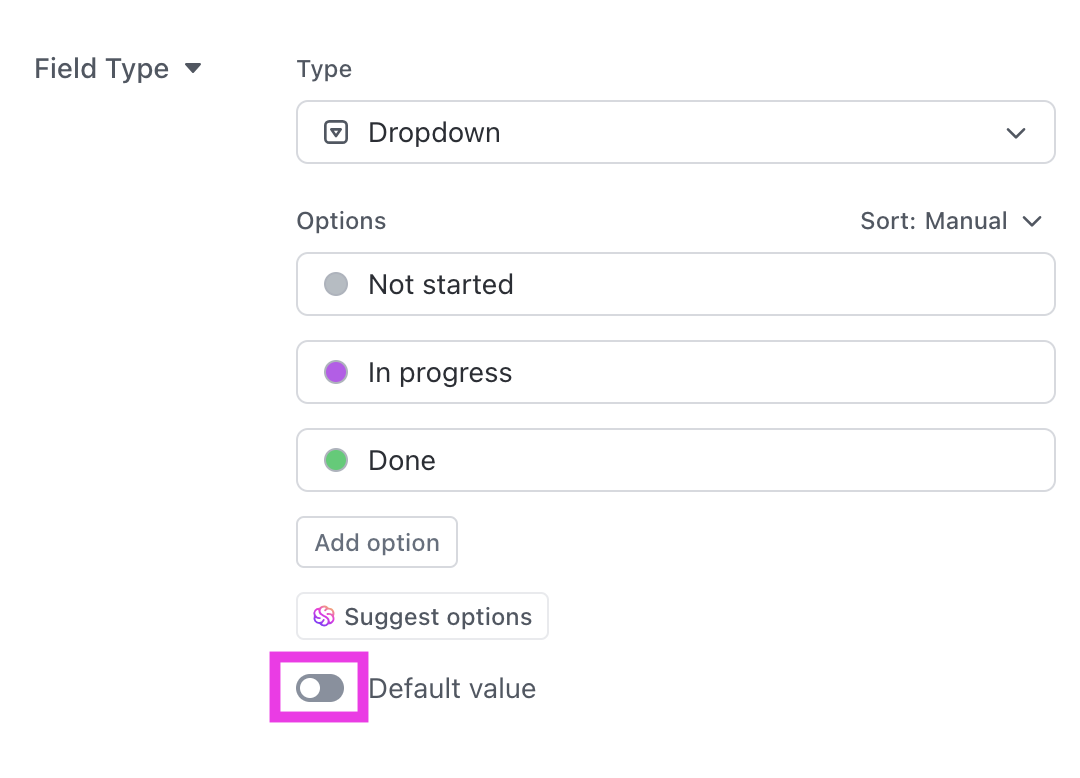Click the dropdown type icon in Type field
The width and height of the screenshot is (1080, 778).
pos(336,132)
